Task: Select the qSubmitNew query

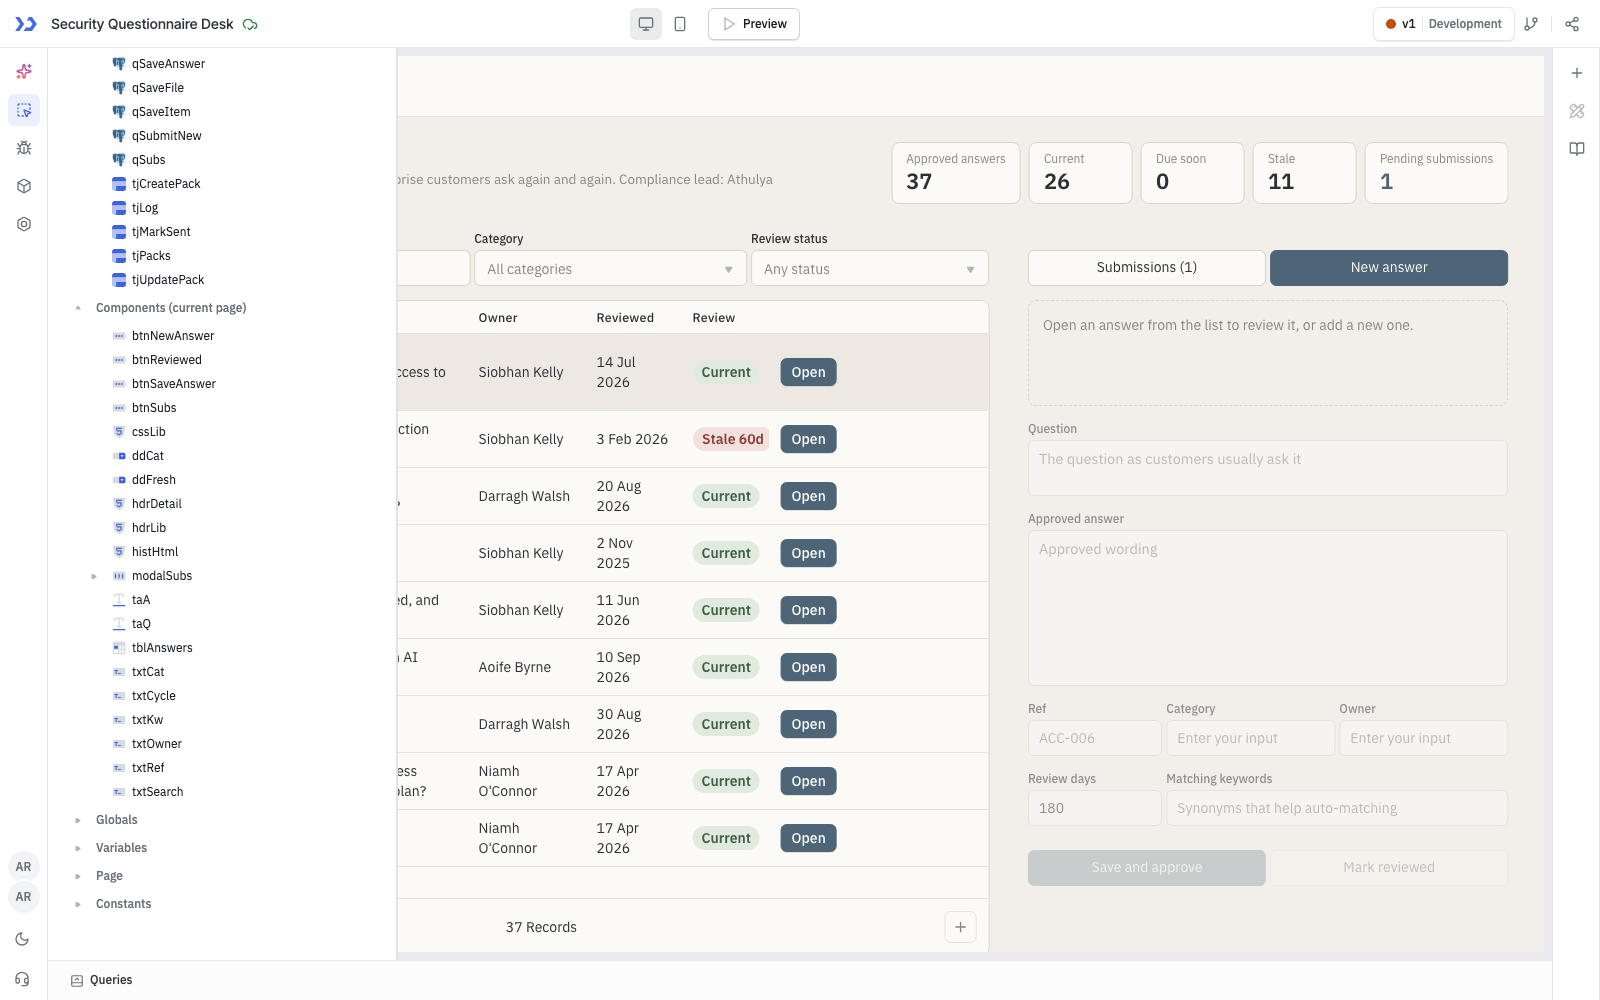Action: [x=166, y=136]
